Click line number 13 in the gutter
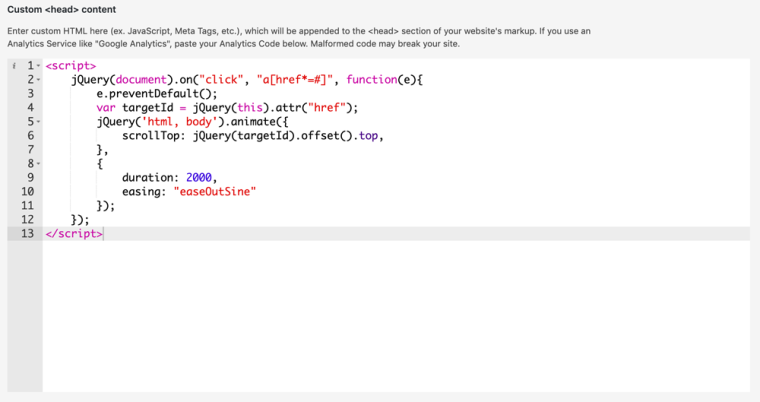Image resolution: width=760 pixels, height=402 pixels. click(x=26, y=233)
